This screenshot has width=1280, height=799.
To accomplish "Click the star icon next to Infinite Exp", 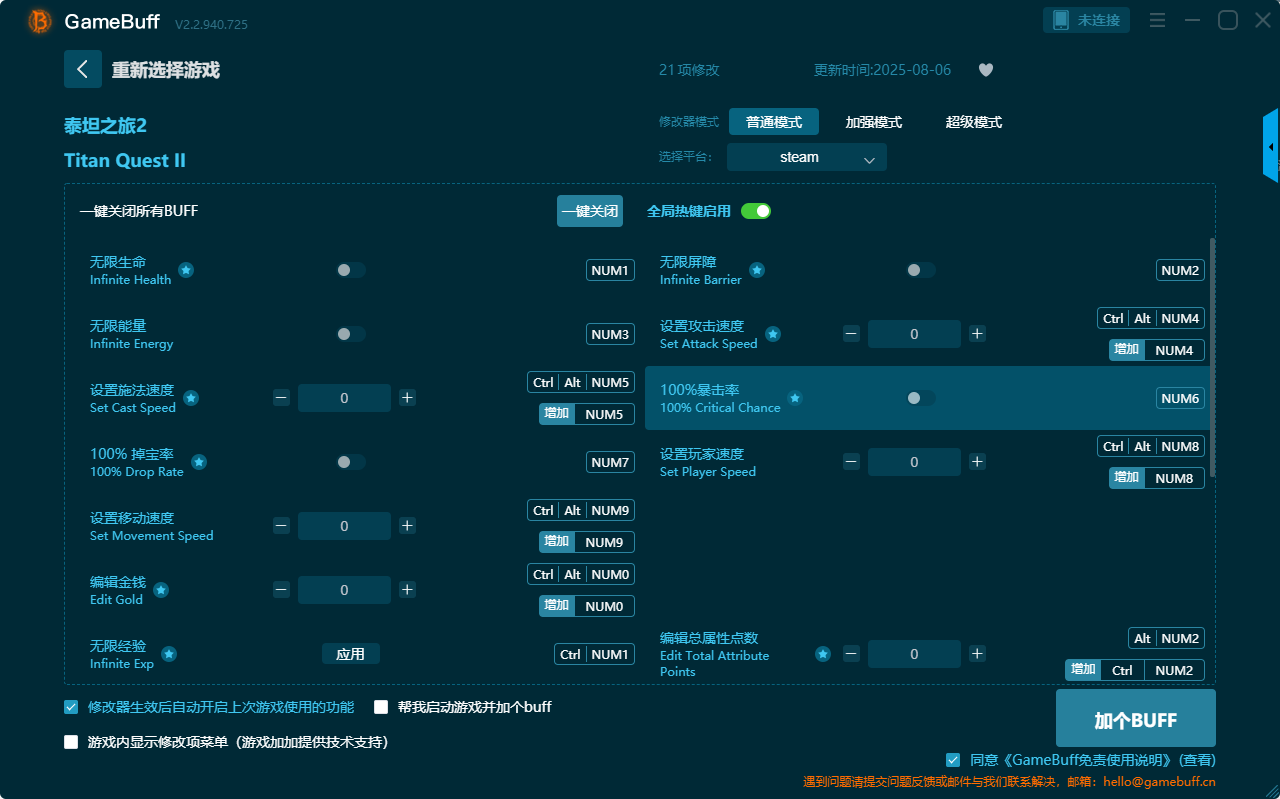I will pos(169,654).
